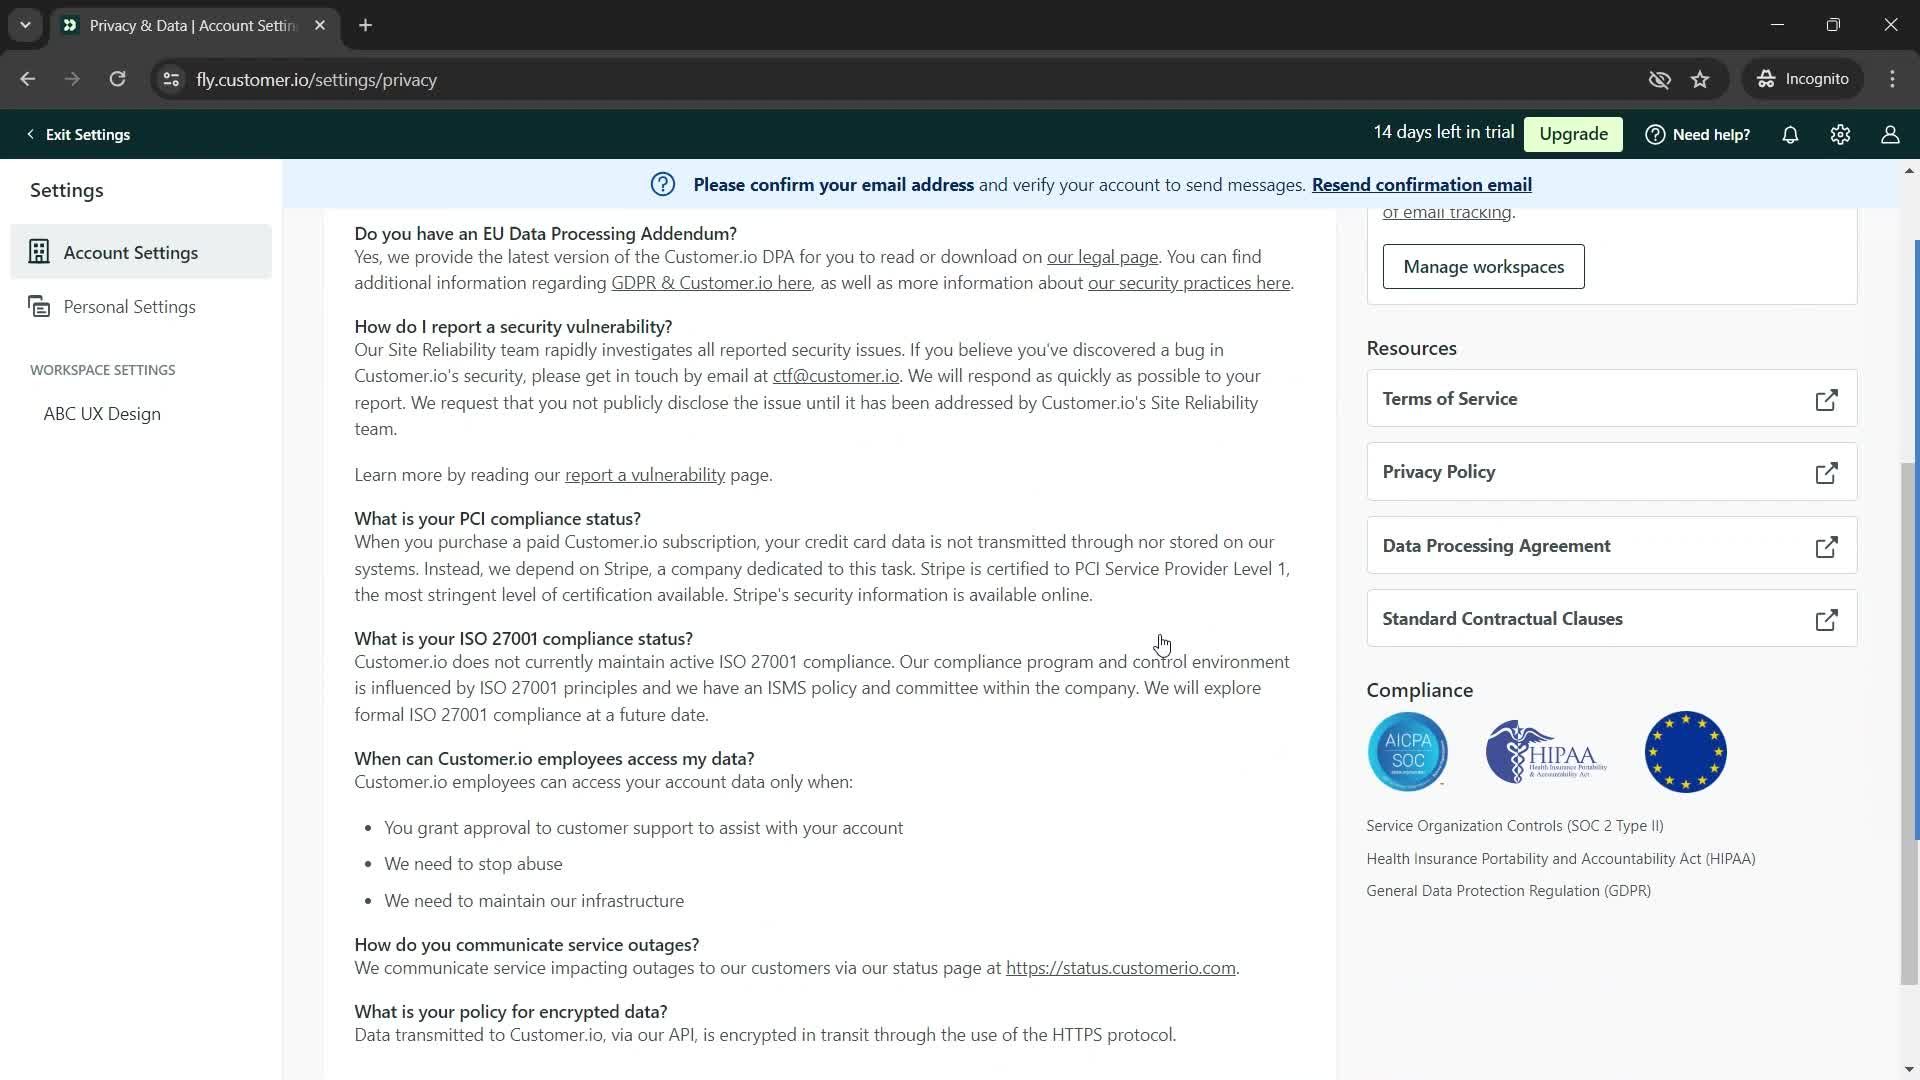Click the Upgrade button in trial banner

click(1573, 133)
